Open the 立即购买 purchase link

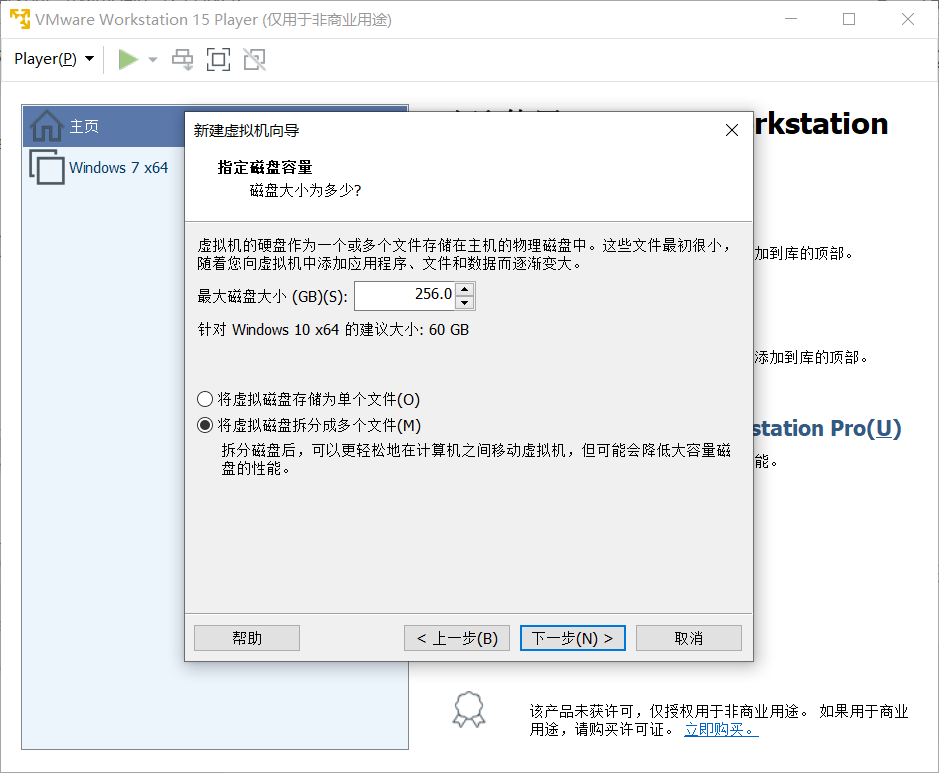[x=721, y=729]
